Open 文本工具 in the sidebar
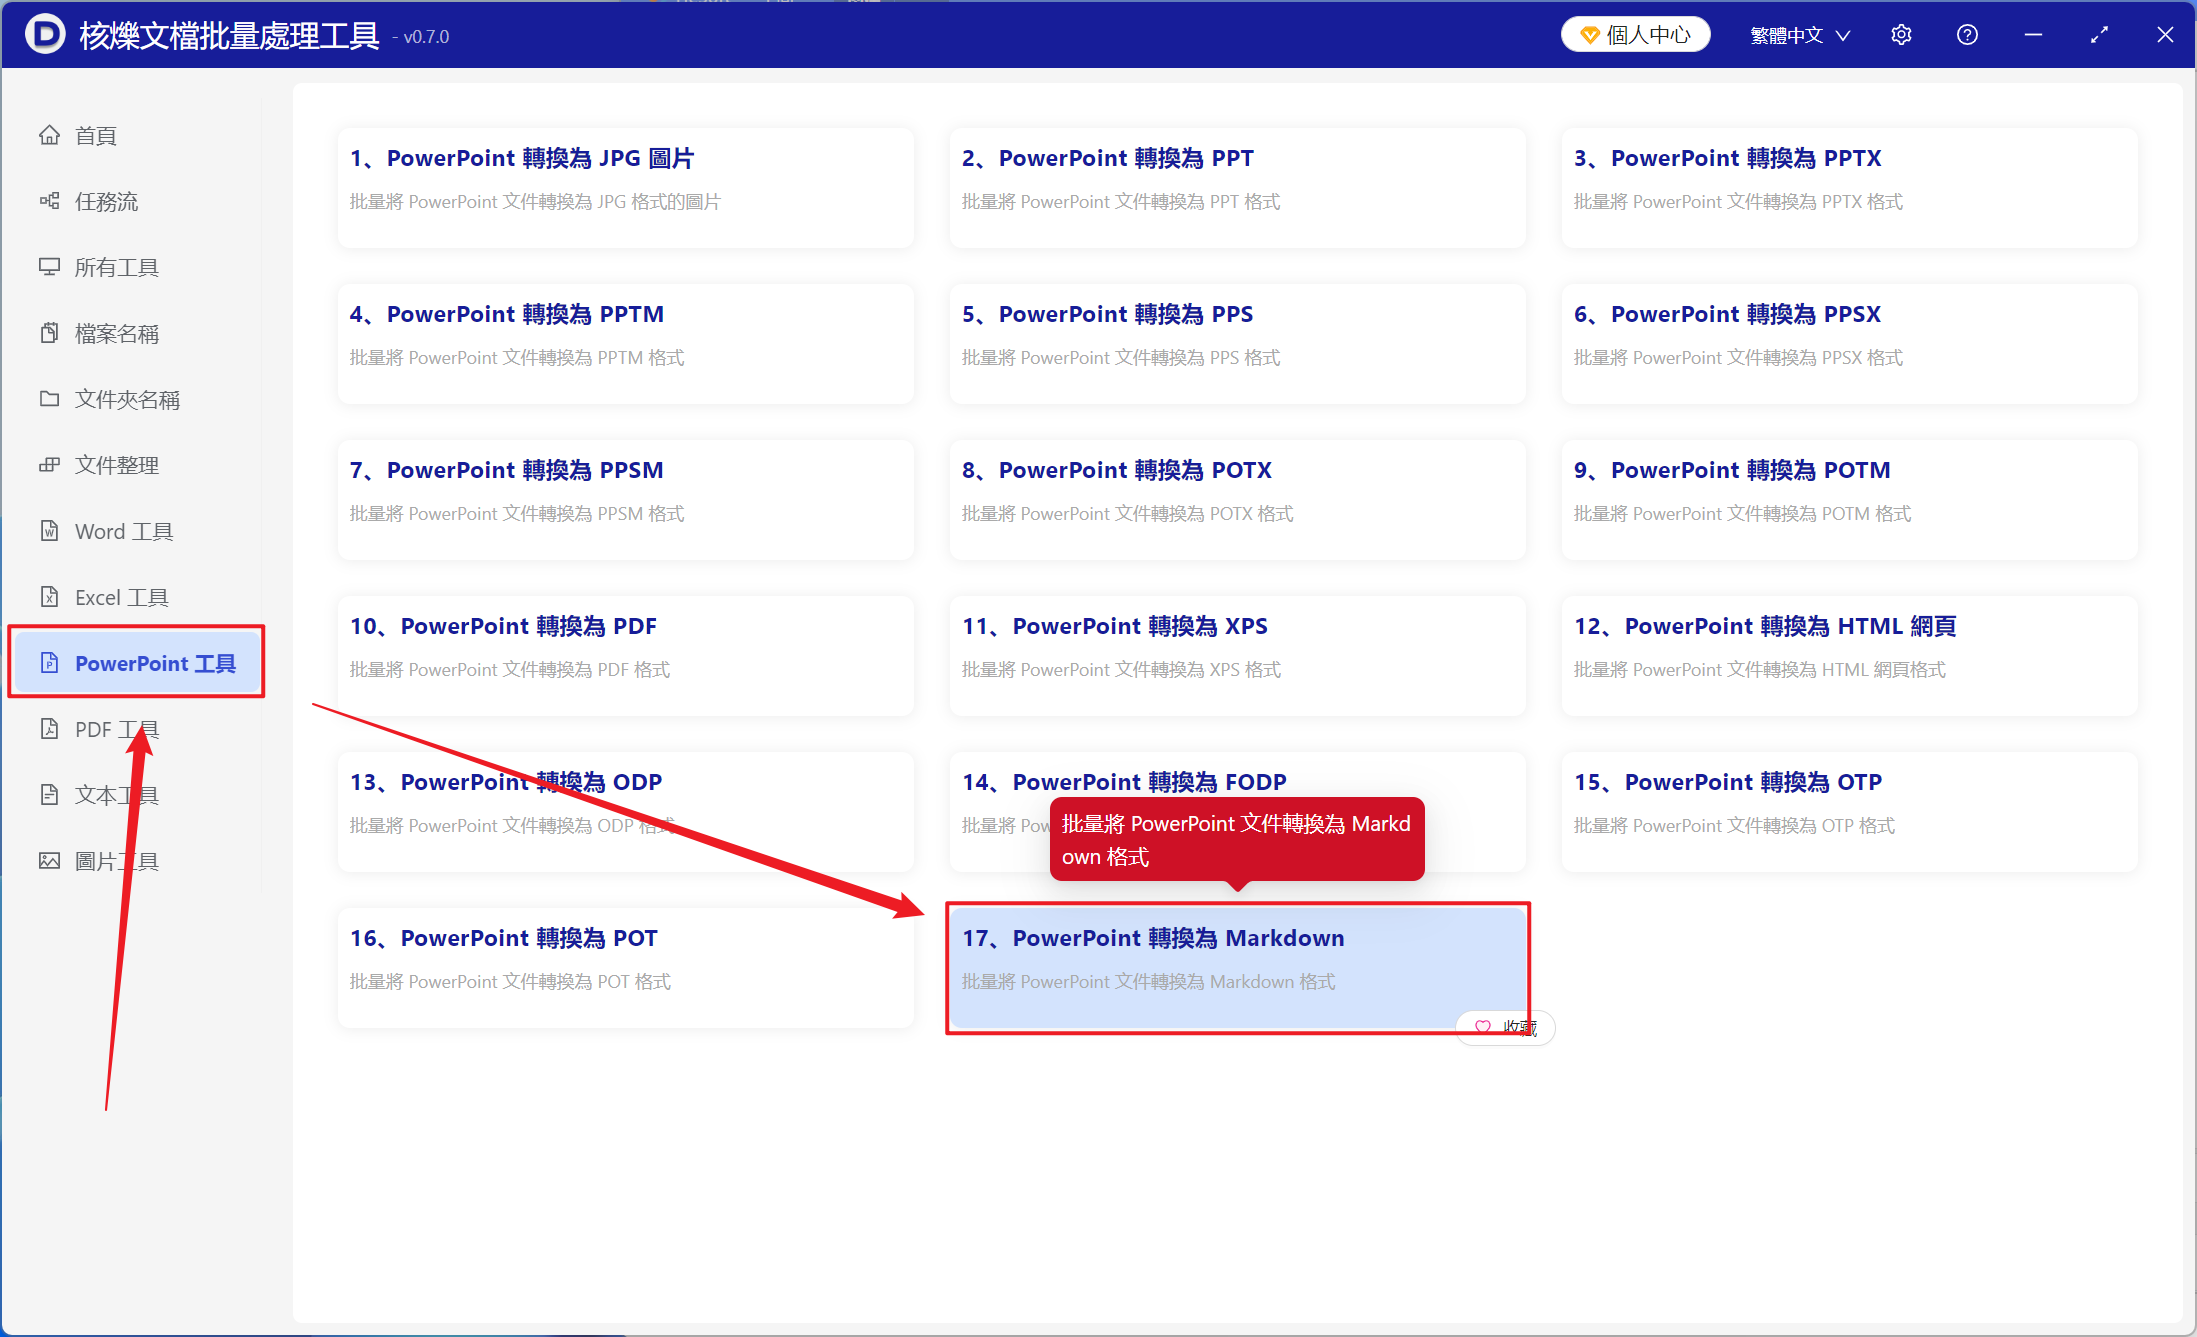Image resolution: width=2197 pixels, height=1337 pixels. coord(139,795)
